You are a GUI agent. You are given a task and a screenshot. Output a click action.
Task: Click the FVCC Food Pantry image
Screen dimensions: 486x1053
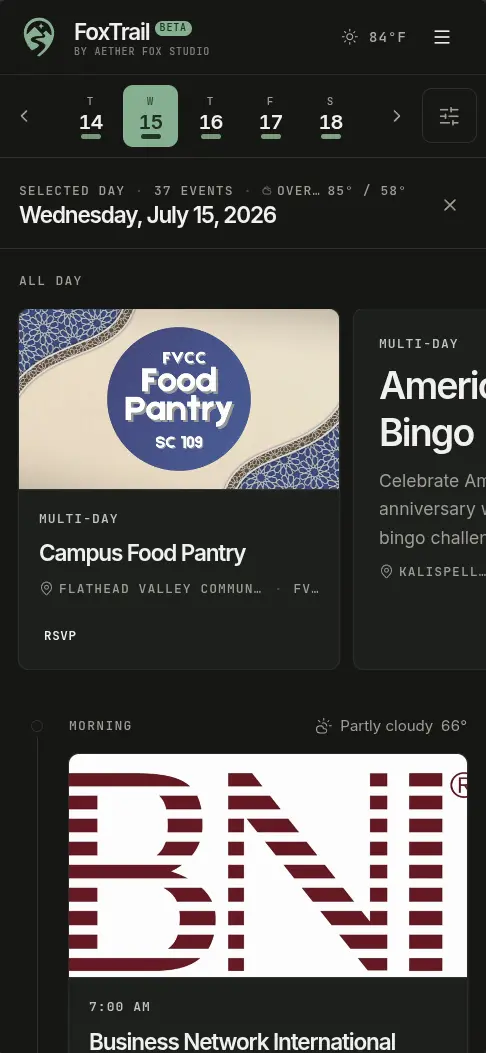[x=179, y=399]
